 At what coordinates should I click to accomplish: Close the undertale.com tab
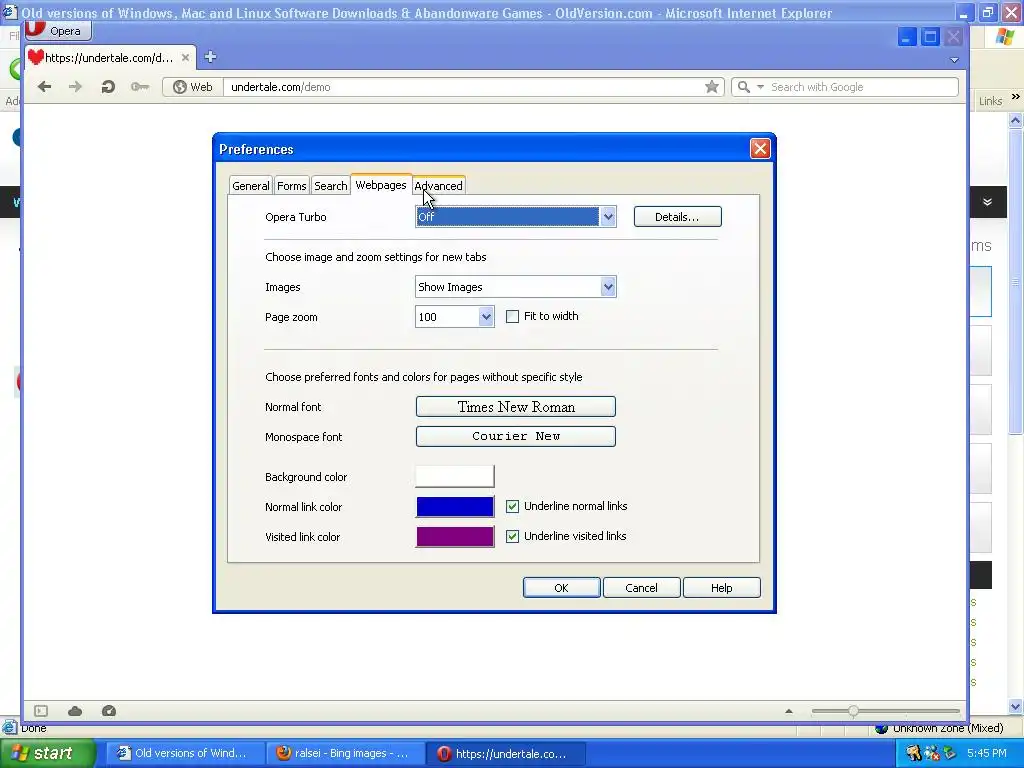(x=185, y=57)
